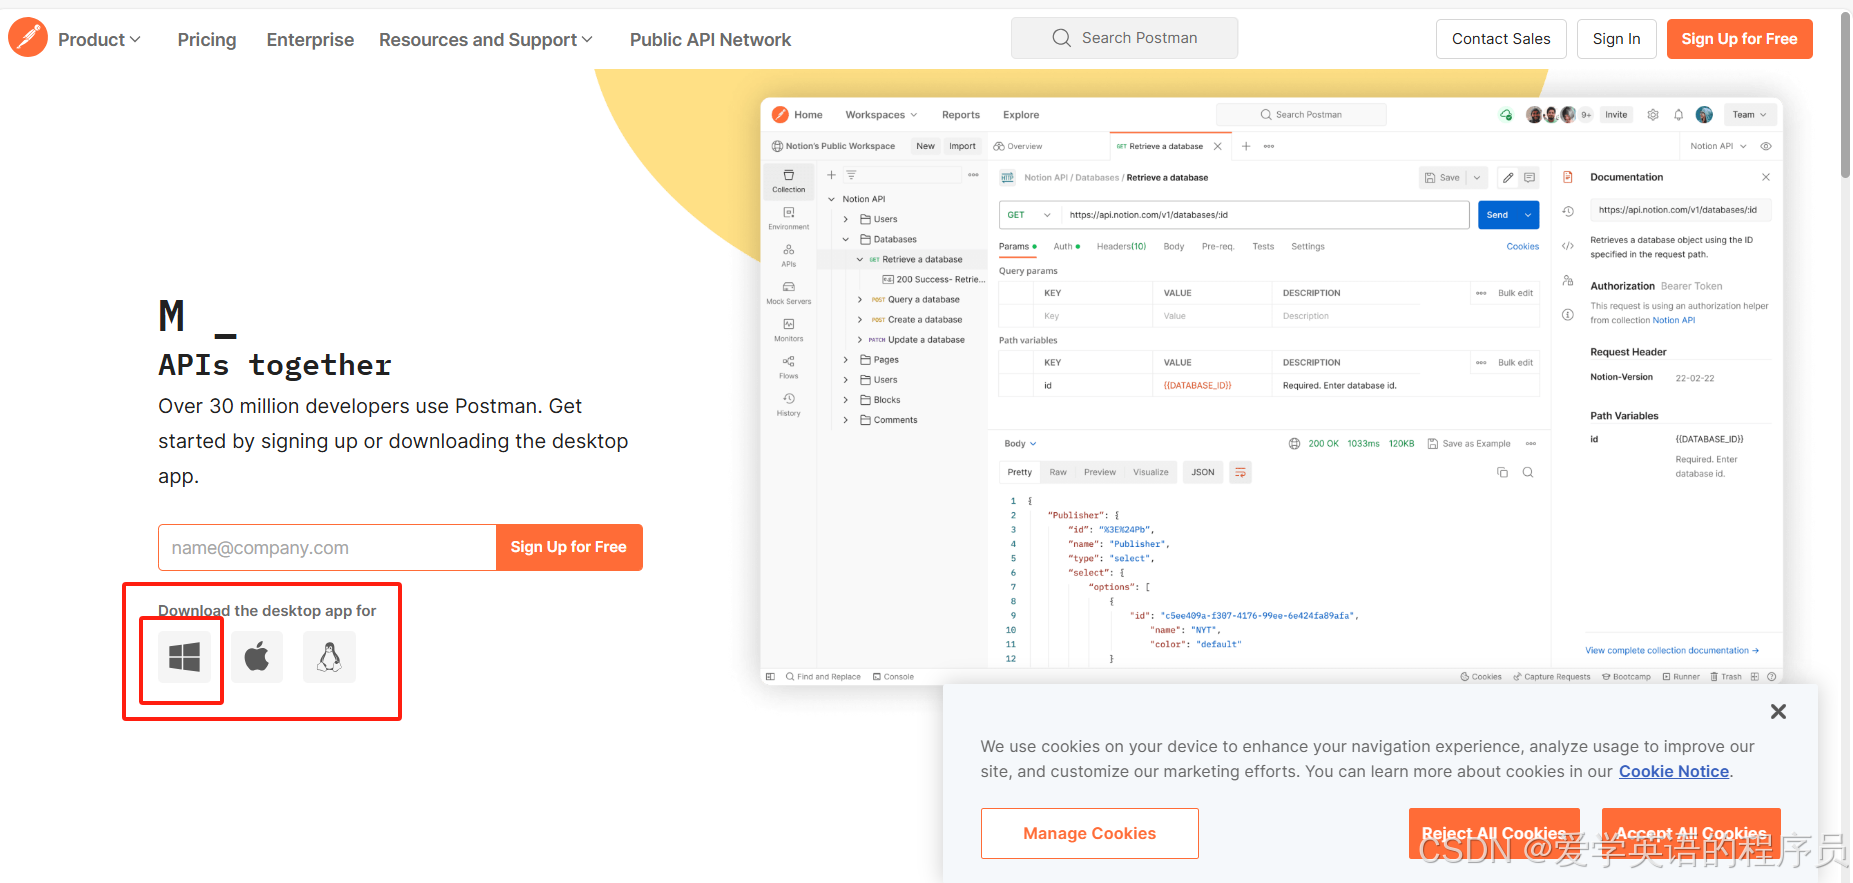Select the Collection sidebar icon in app preview
Image resolution: width=1853 pixels, height=883 pixels.
click(x=788, y=180)
